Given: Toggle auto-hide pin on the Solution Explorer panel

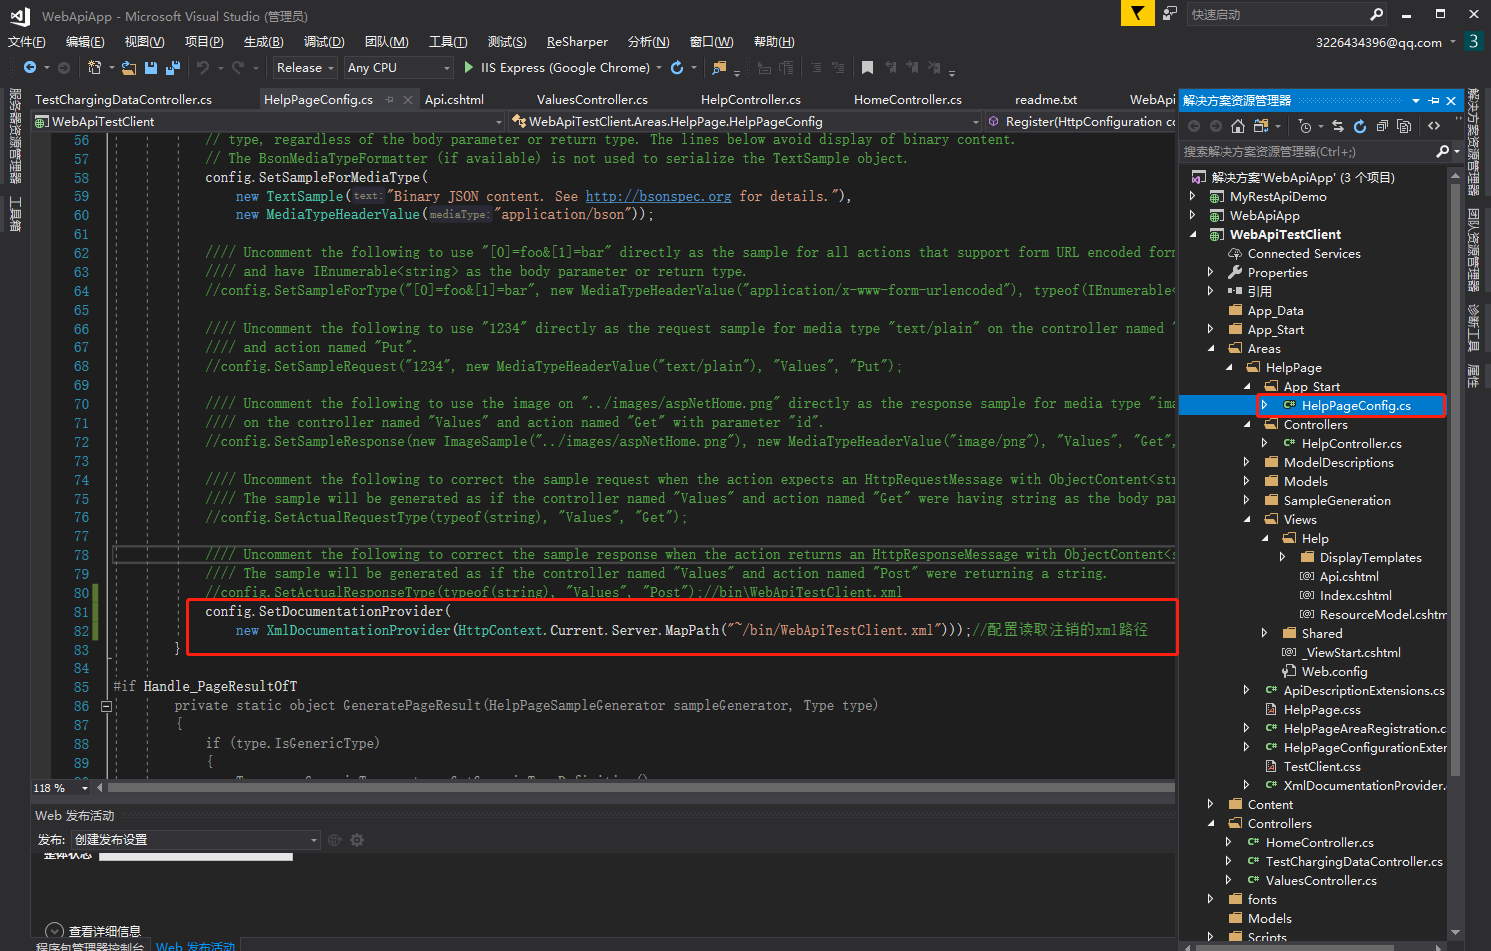Looking at the screenshot, I should click(x=1434, y=100).
